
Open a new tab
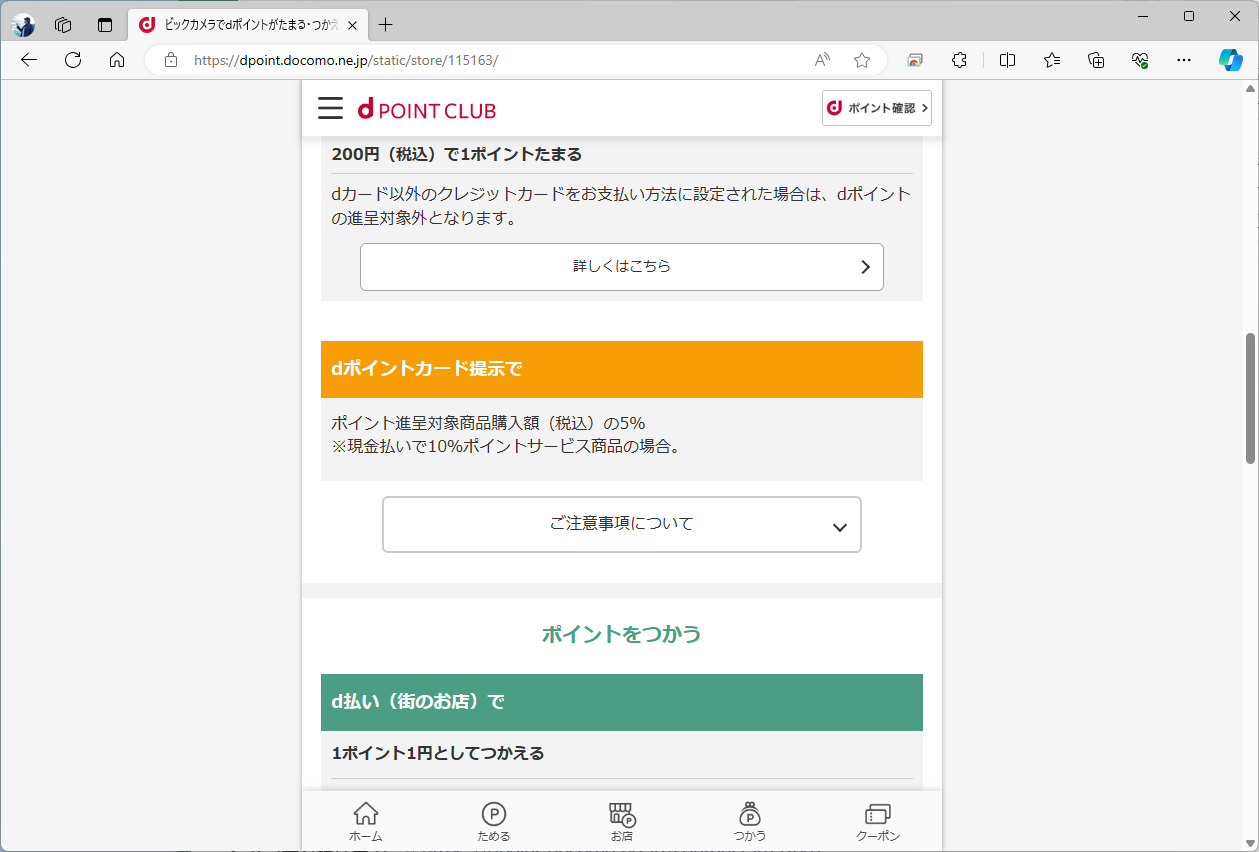[x=386, y=25]
